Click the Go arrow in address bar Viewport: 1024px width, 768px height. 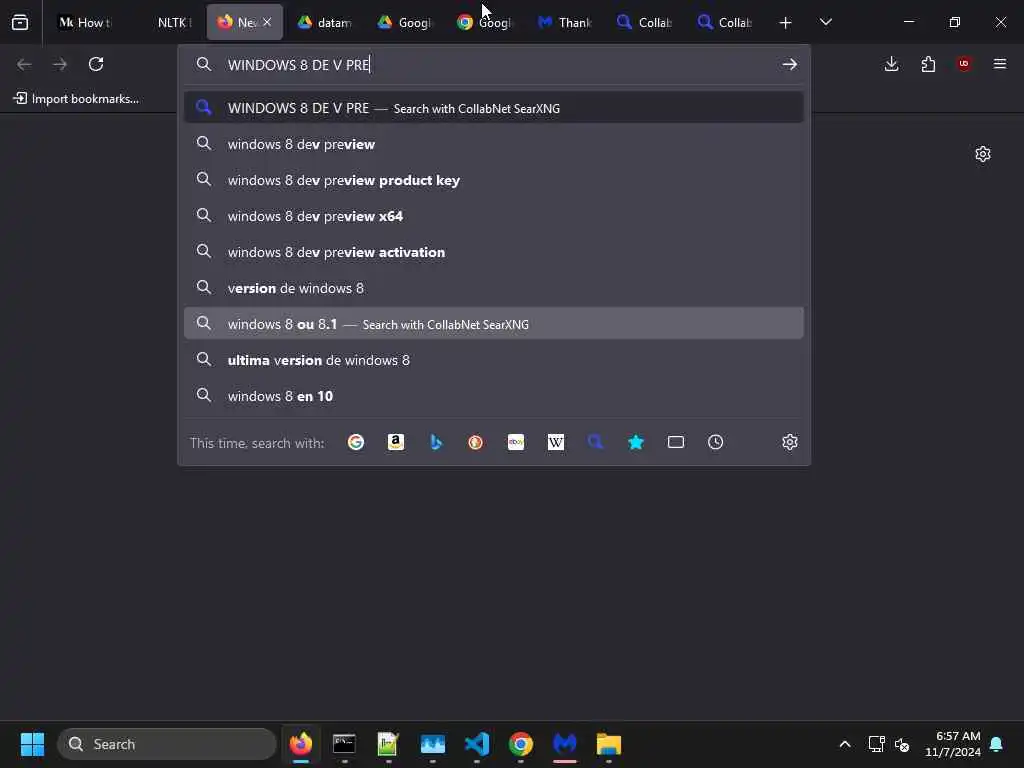pos(790,65)
